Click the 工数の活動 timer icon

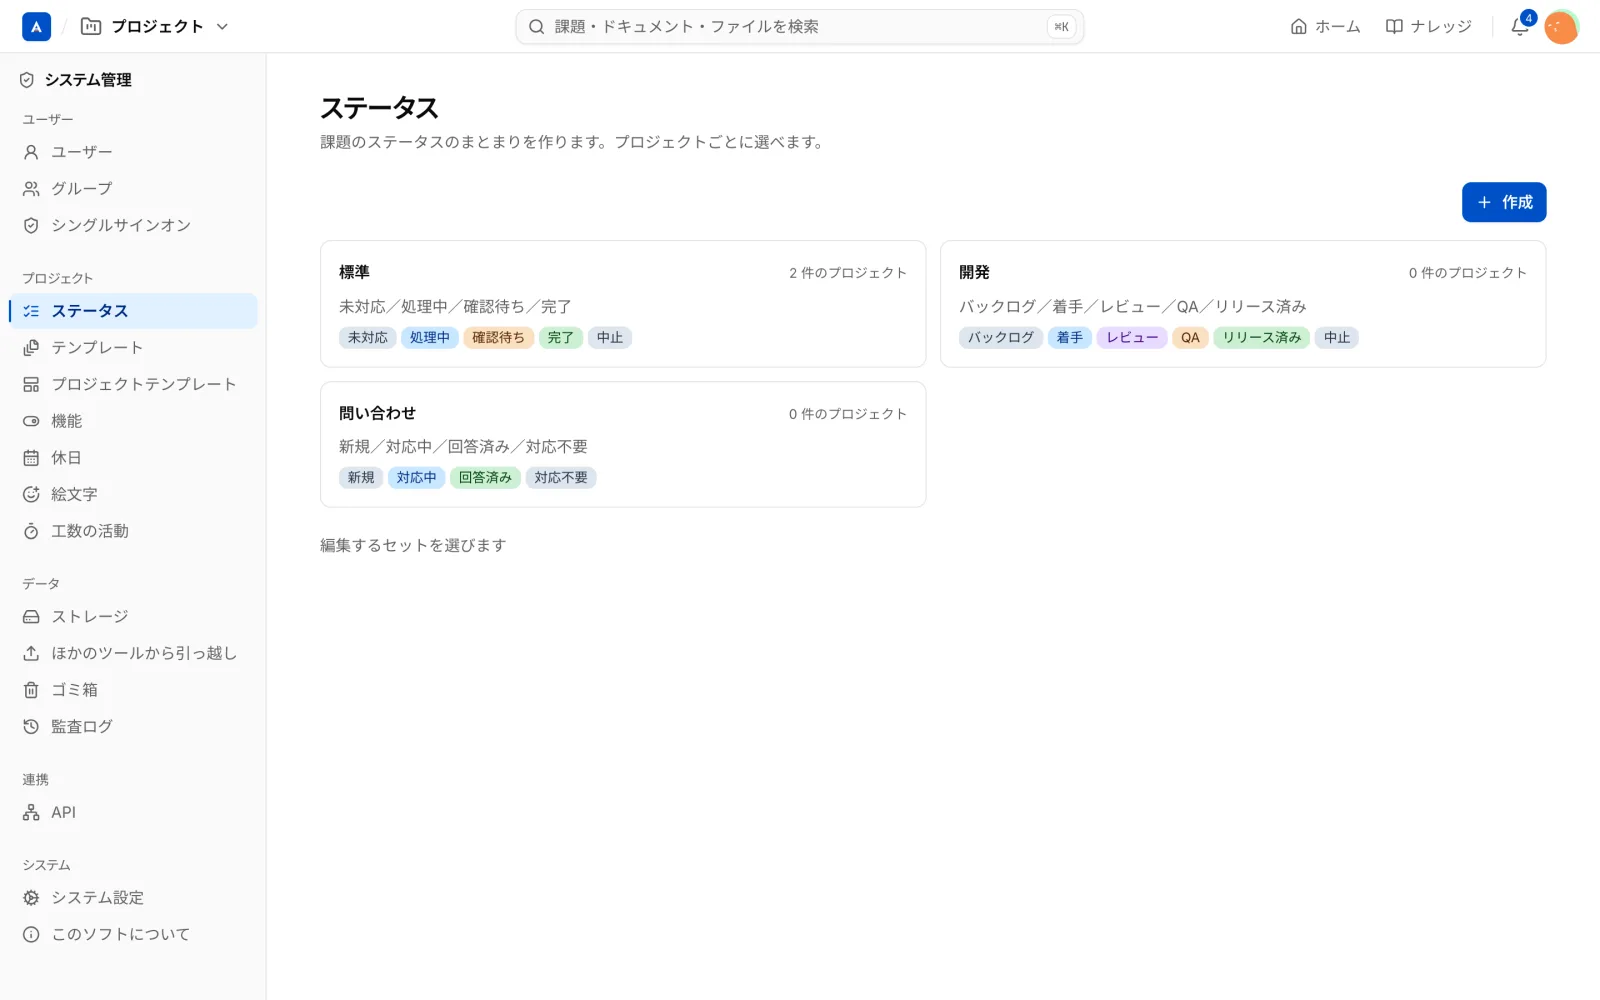click(x=31, y=531)
